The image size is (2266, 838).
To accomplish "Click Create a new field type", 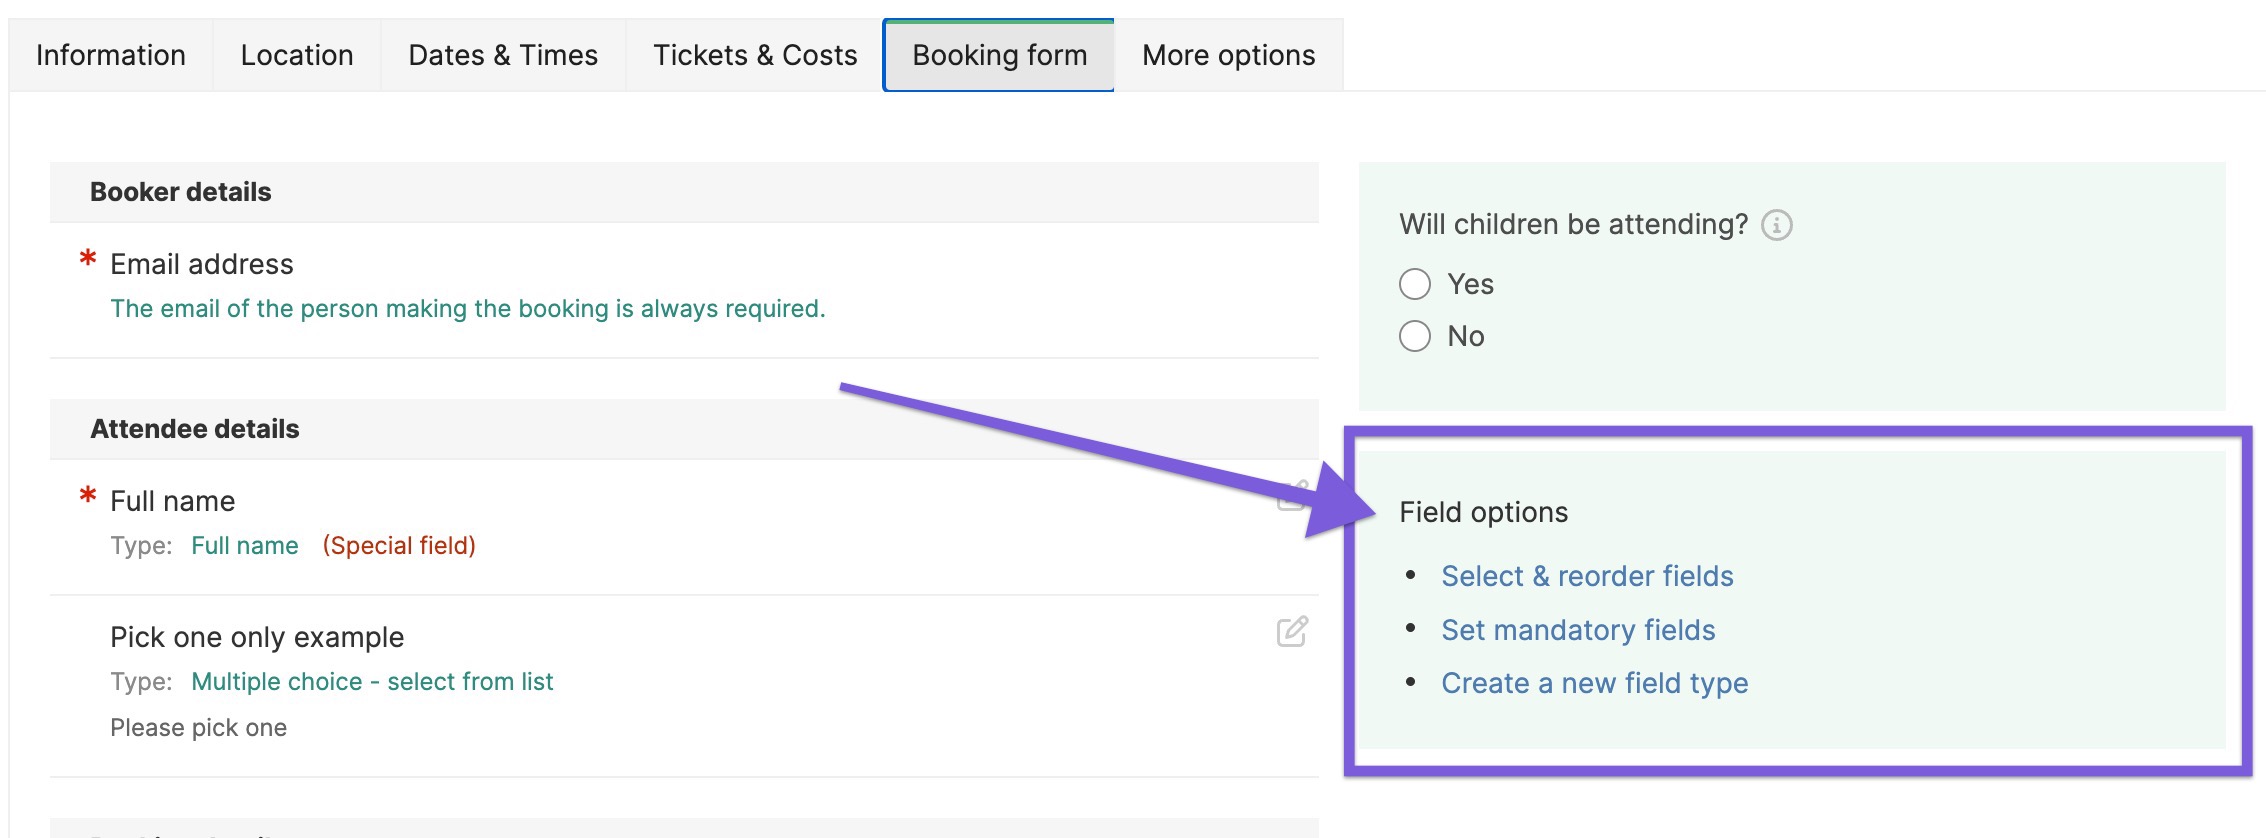I will coord(1595,683).
